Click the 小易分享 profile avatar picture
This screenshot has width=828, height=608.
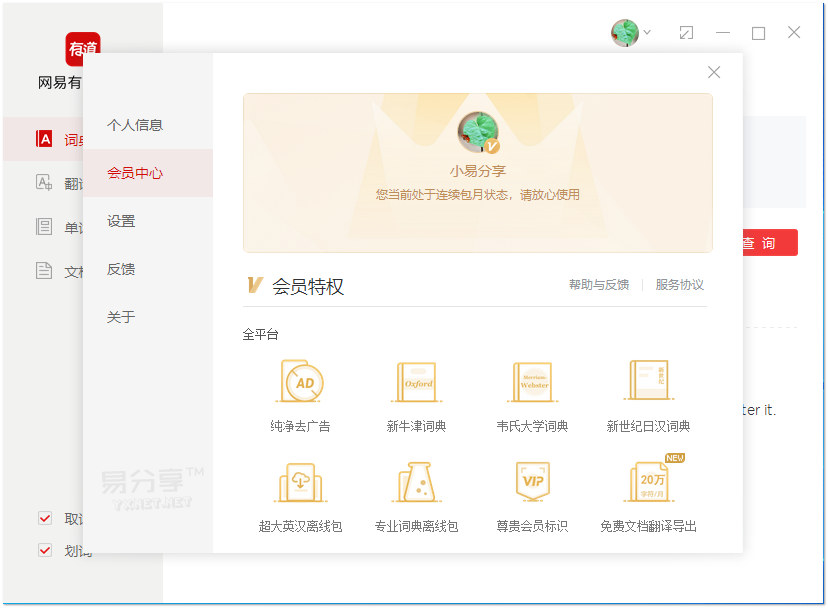[478, 129]
